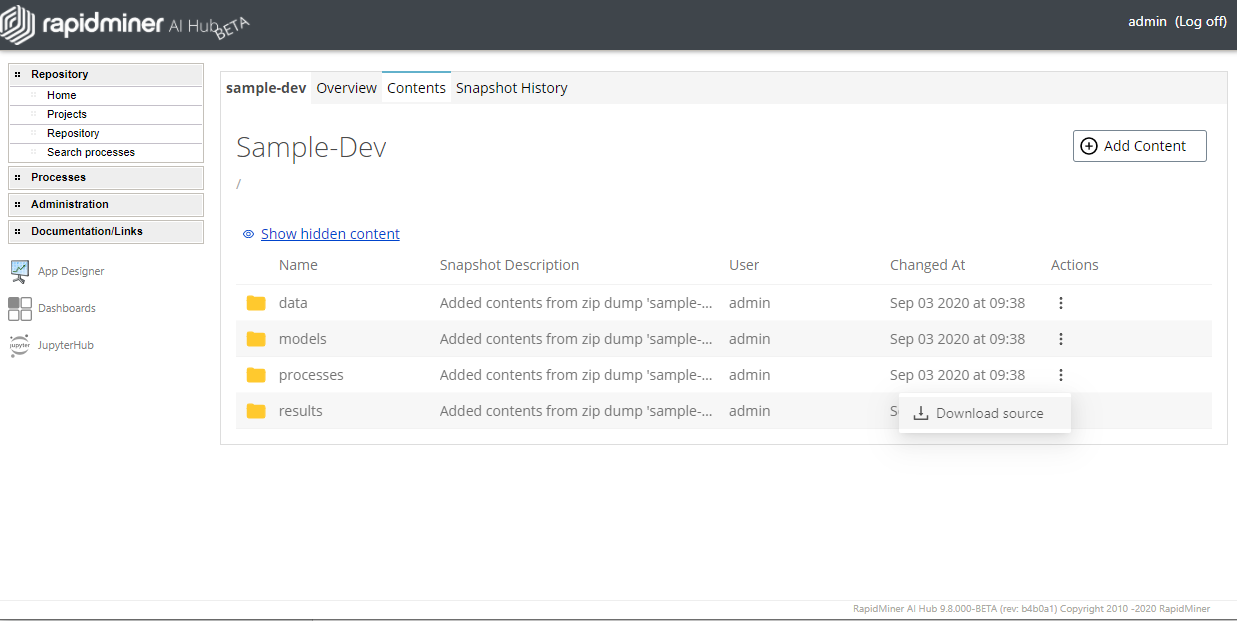The width and height of the screenshot is (1237, 621).
Task: Click Show hidden content link
Action: (x=330, y=234)
